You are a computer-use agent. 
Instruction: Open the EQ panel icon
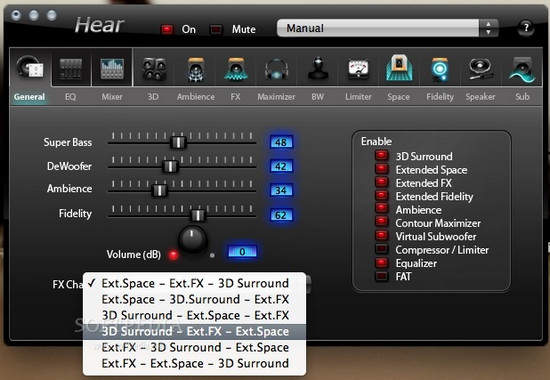[x=71, y=68]
